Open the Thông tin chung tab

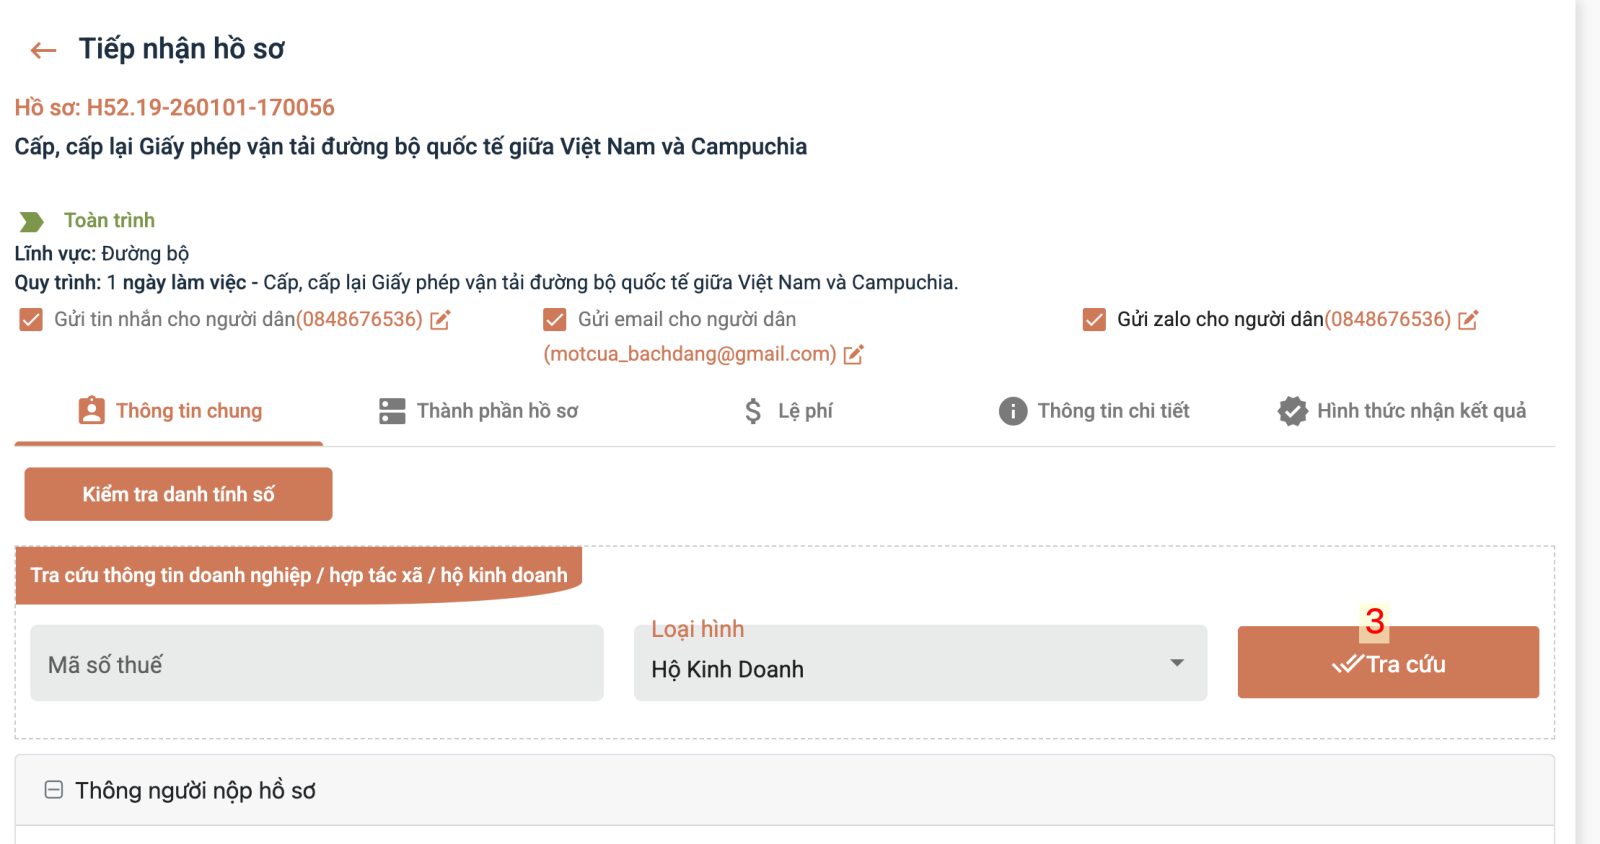pyautogui.click(x=170, y=411)
